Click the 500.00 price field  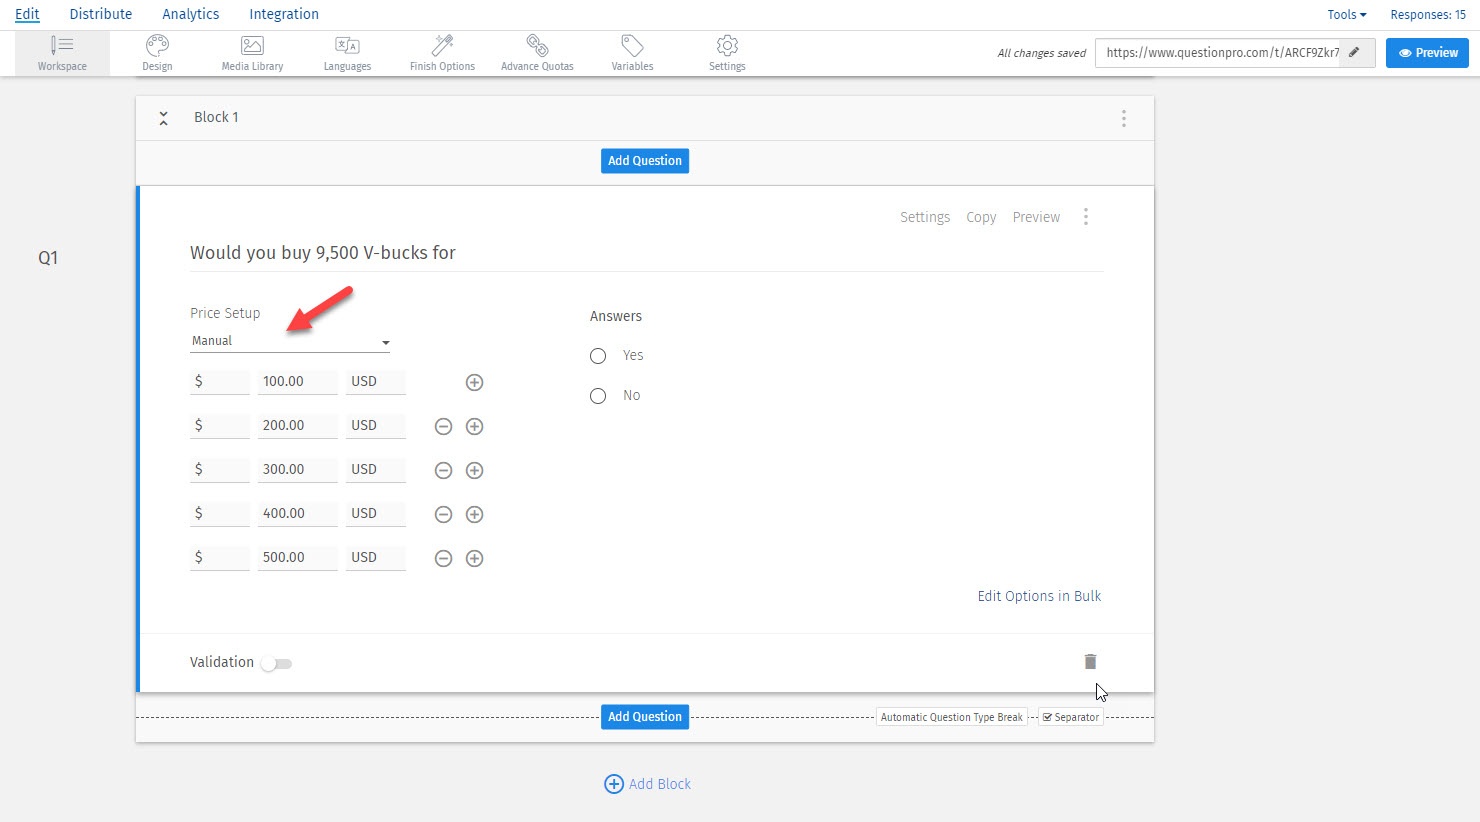[298, 558]
